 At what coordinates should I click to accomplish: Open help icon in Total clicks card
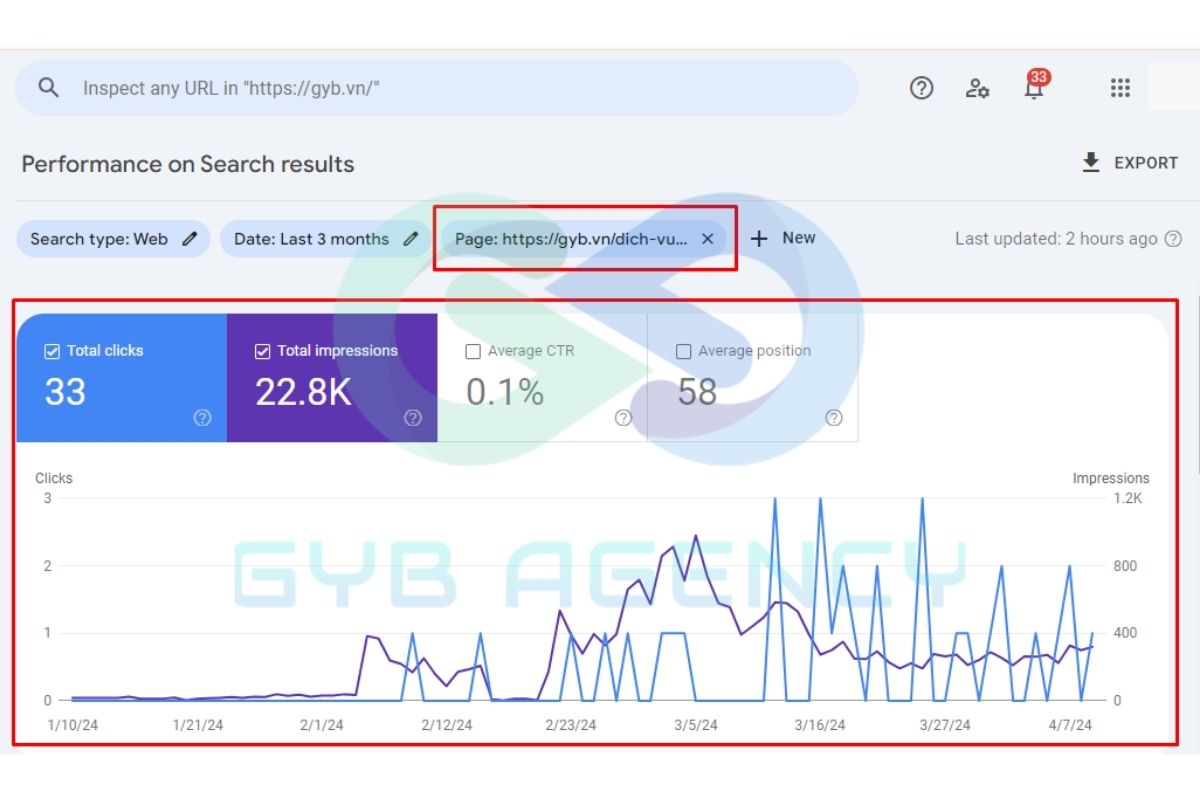click(x=202, y=418)
